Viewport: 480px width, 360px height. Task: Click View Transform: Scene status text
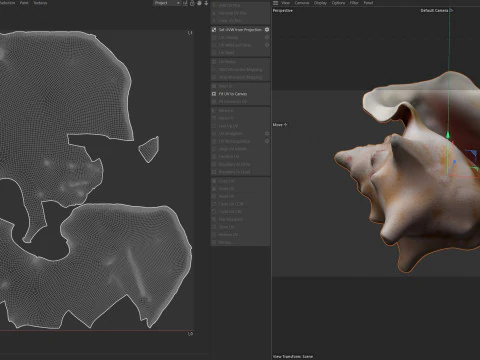(x=293, y=356)
